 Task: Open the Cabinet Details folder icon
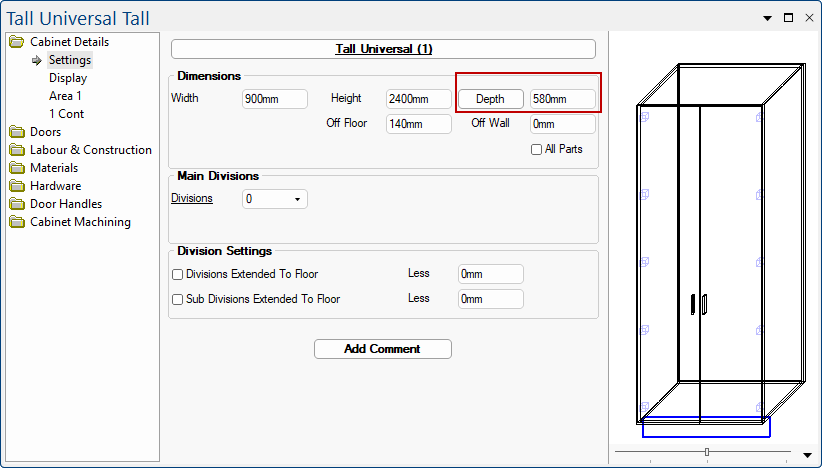[16, 42]
